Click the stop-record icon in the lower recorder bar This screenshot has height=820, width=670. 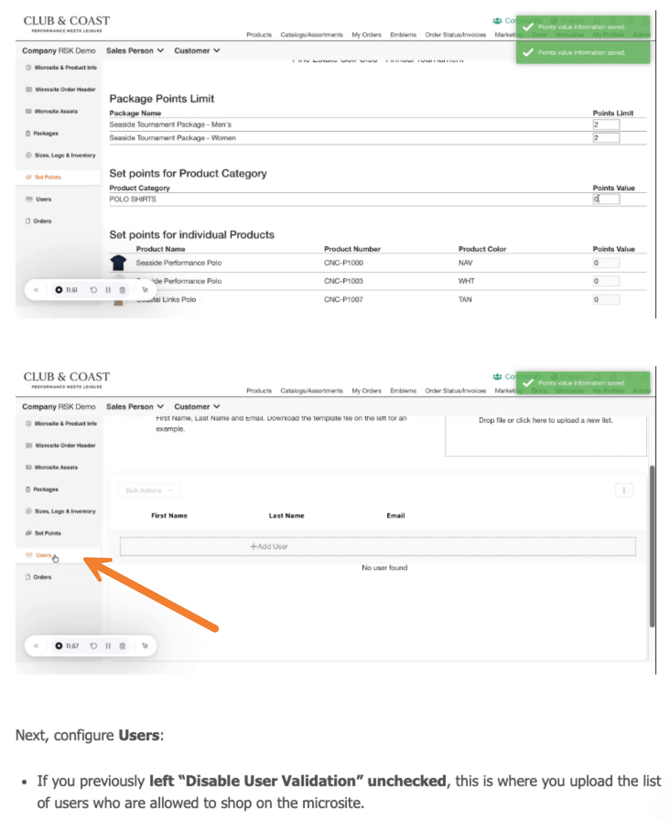60,646
